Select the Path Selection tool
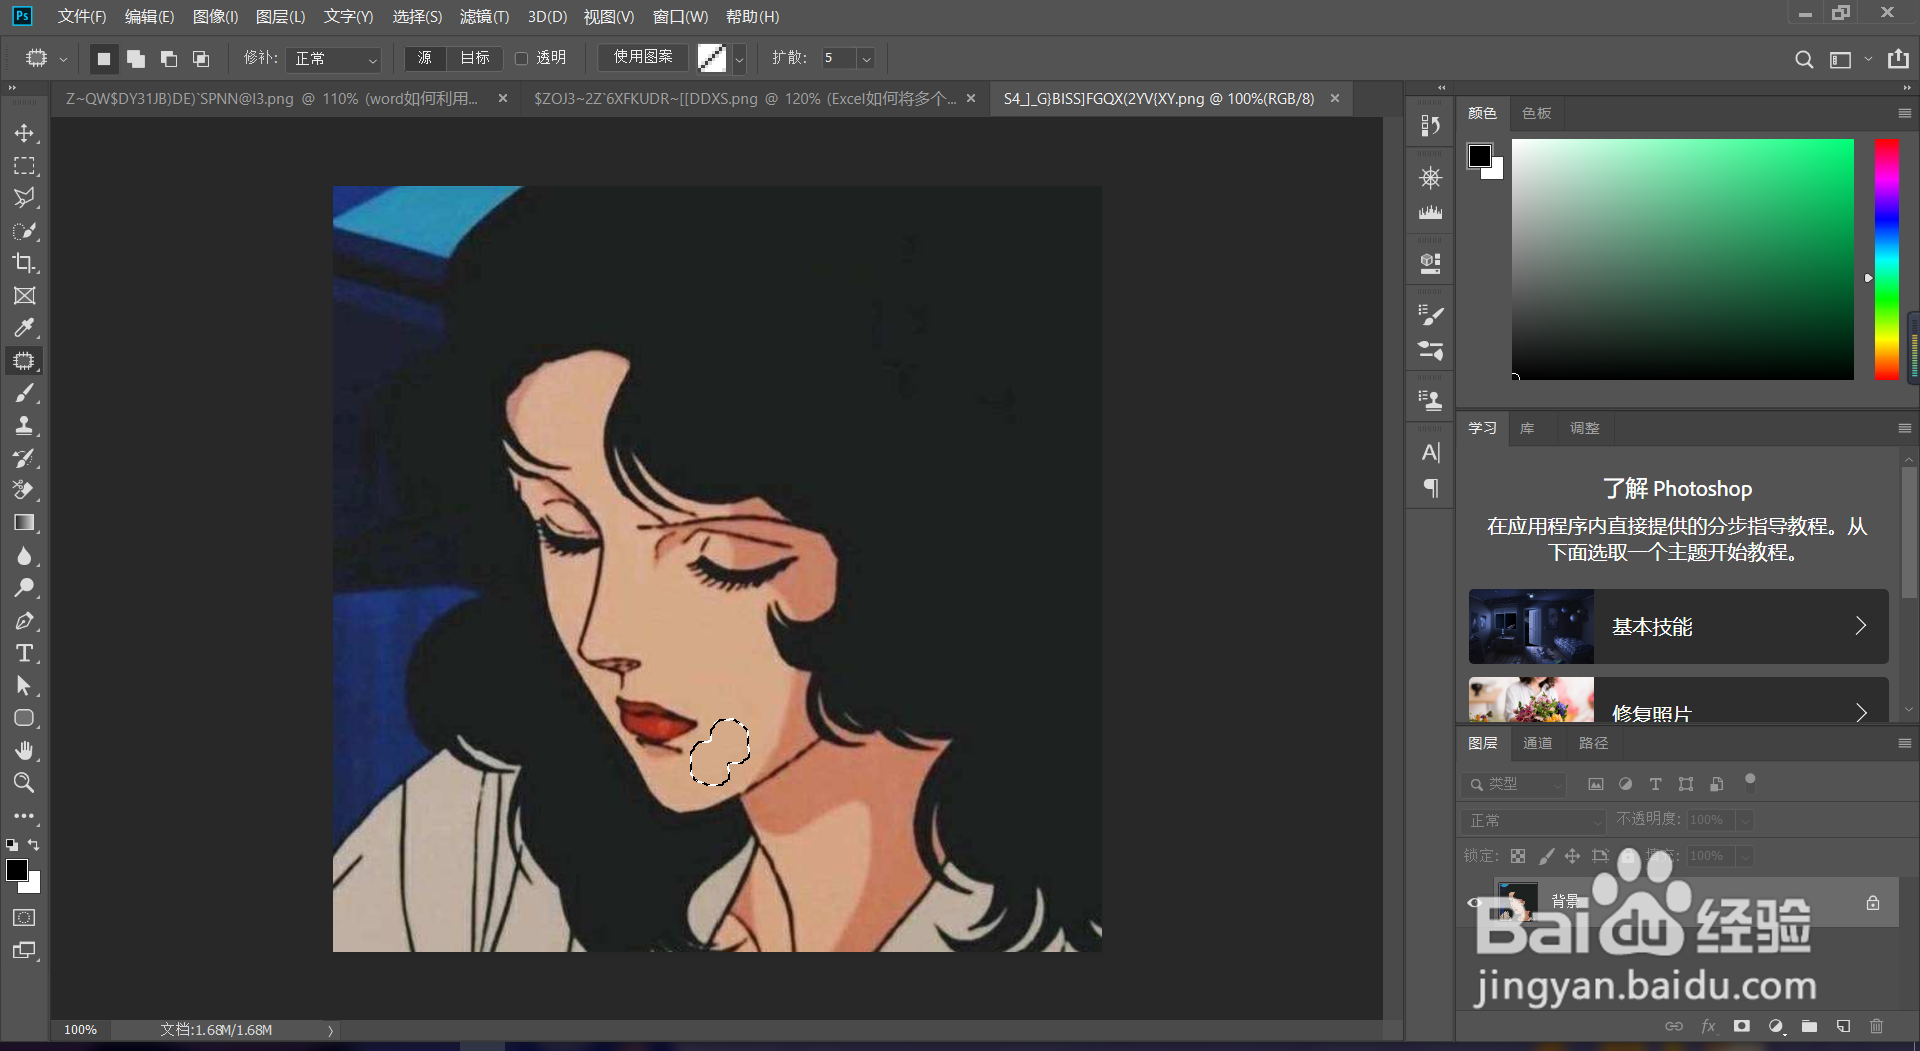Screen dimensions: 1920x1051 (24, 686)
